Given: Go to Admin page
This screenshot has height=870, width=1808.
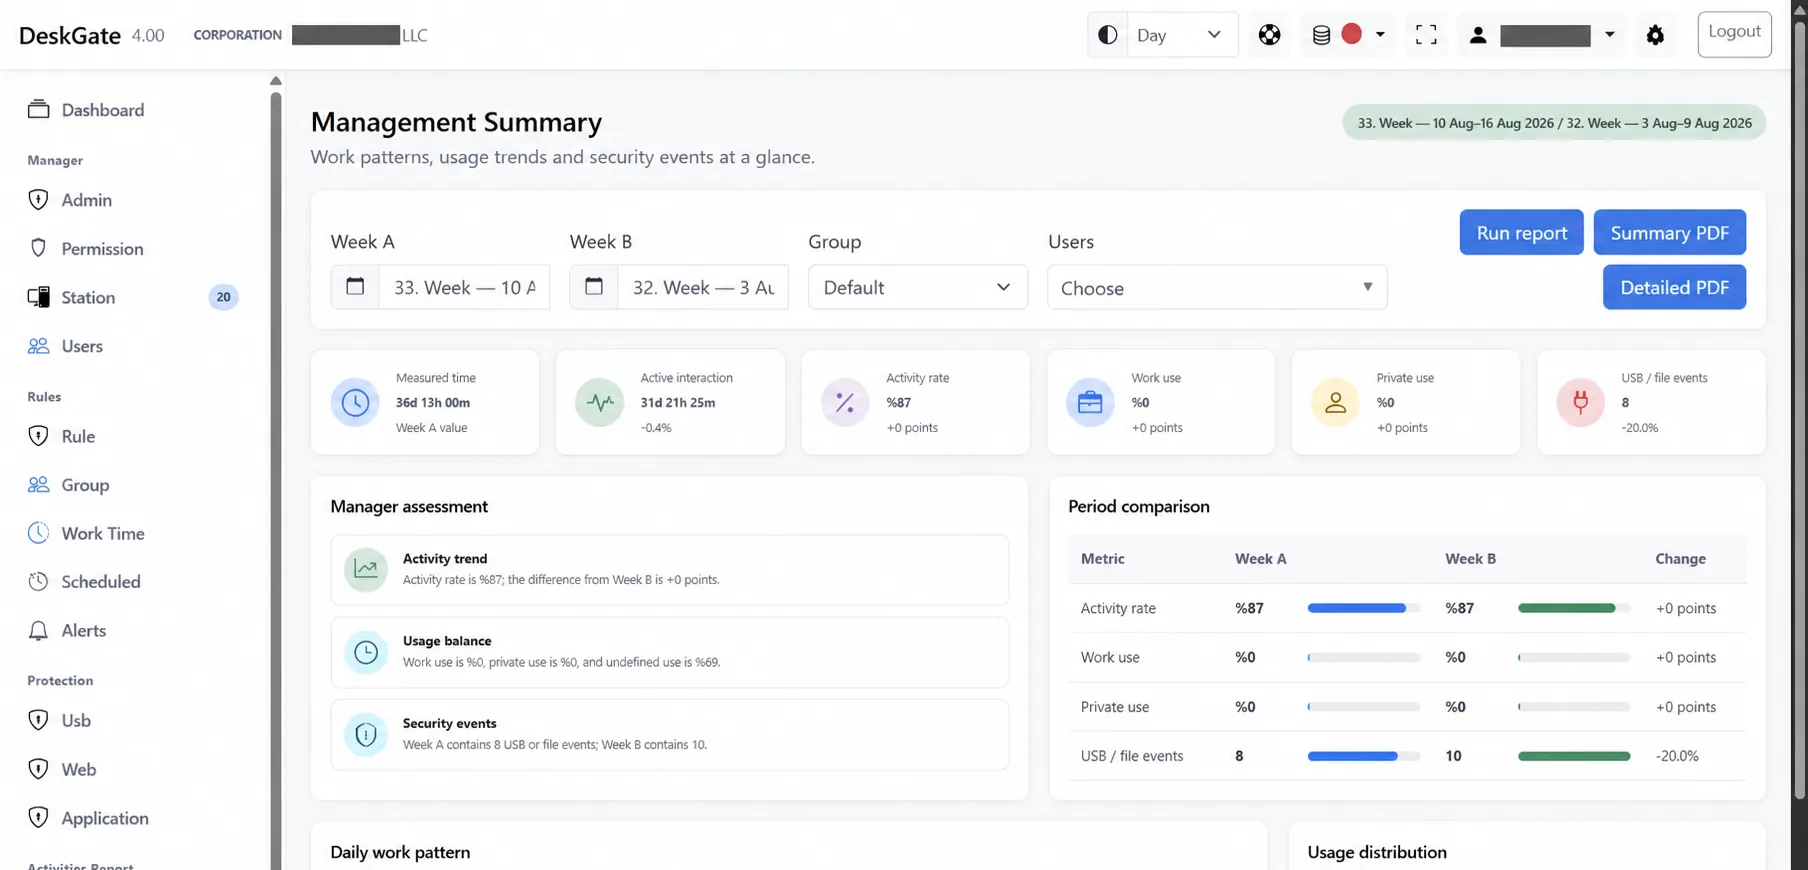Looking at the screenshot, I should tap(87, 200).
